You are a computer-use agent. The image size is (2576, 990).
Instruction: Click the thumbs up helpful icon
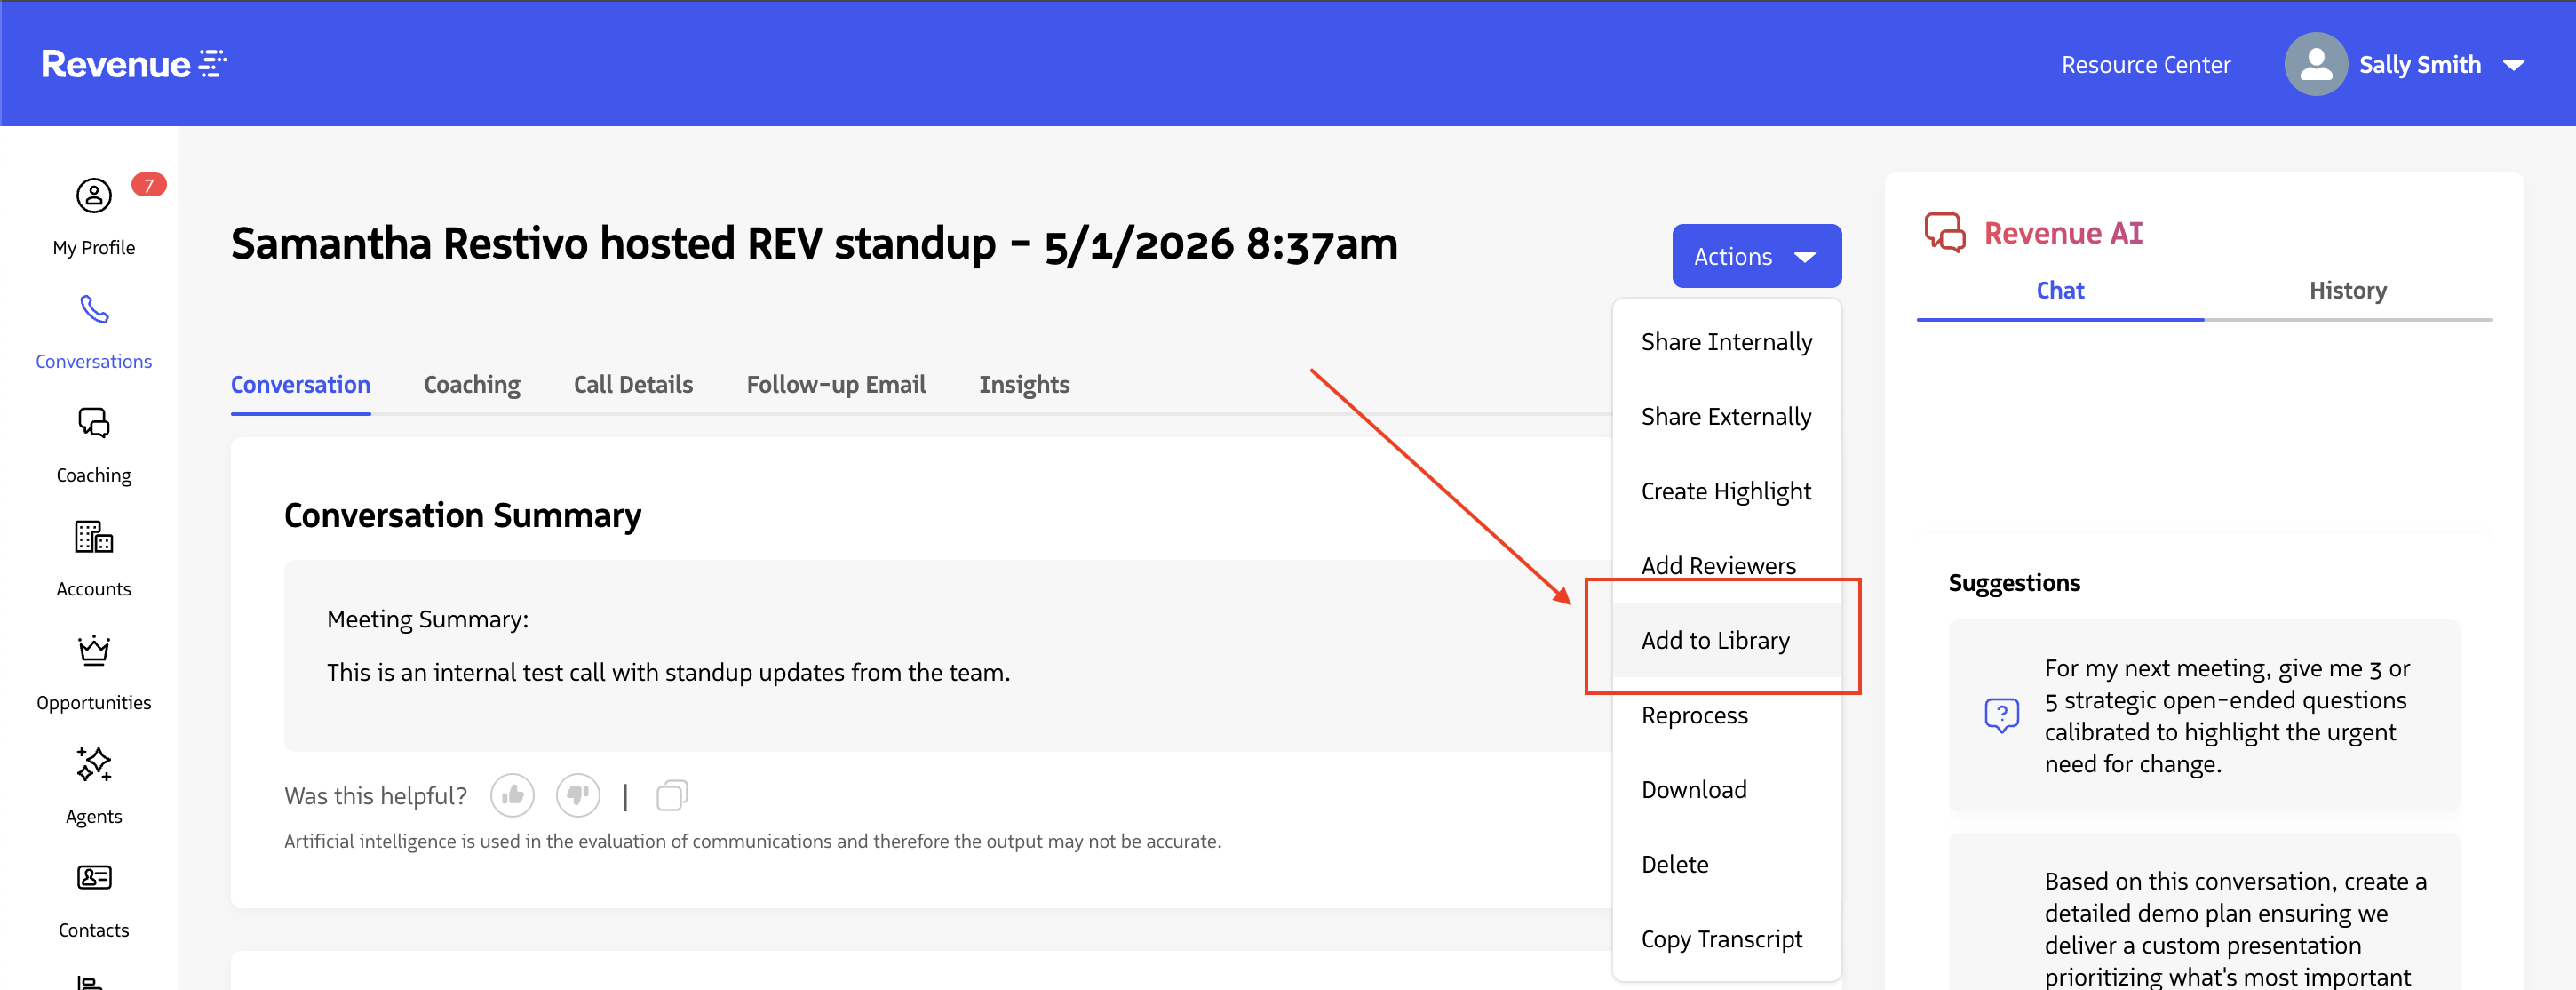click(512, 795)
